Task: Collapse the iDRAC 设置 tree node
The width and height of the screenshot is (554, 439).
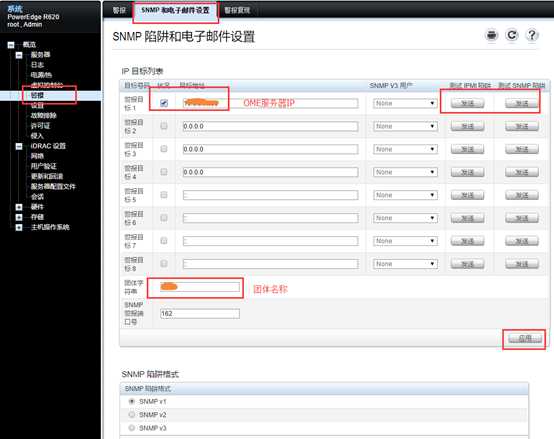Action: click(19, 146)
